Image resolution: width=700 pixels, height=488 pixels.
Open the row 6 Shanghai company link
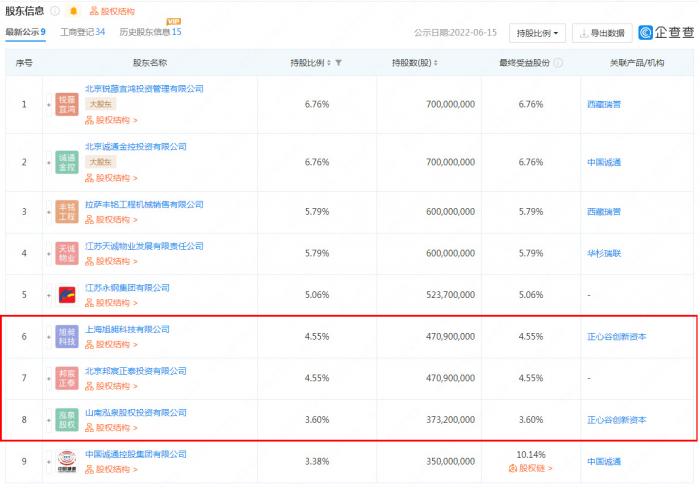127,330
